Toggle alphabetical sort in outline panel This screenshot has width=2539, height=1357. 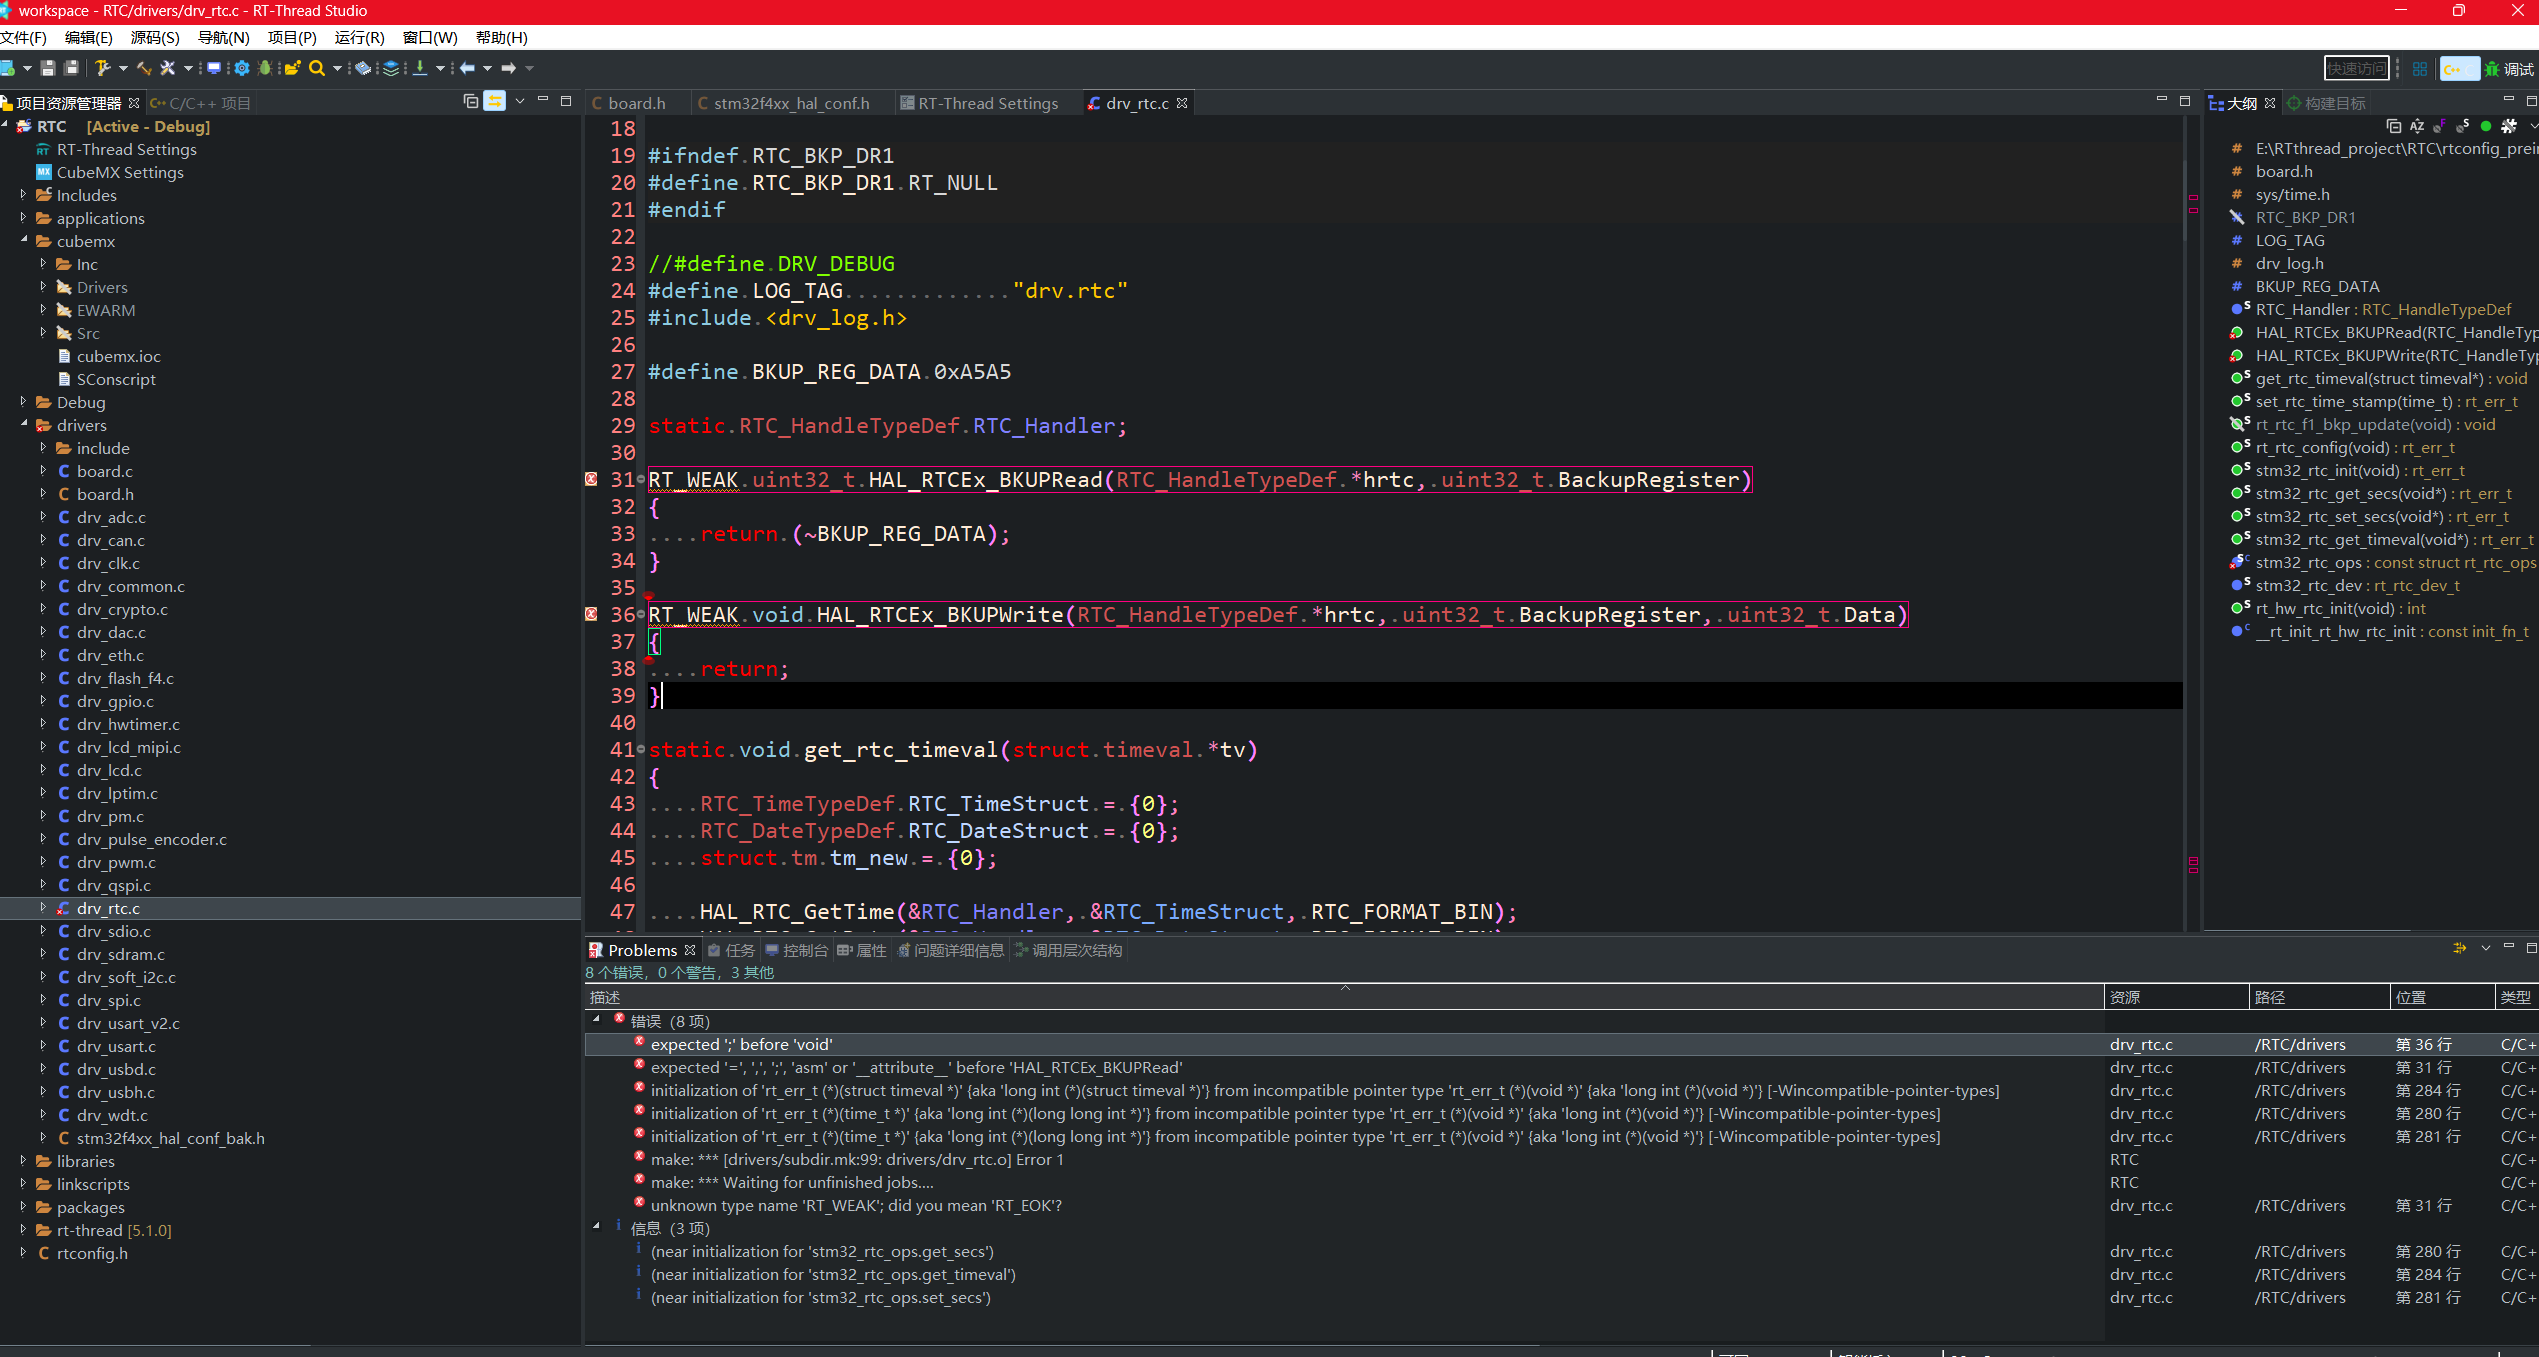pyautogui.click(x=2417, y=126)
